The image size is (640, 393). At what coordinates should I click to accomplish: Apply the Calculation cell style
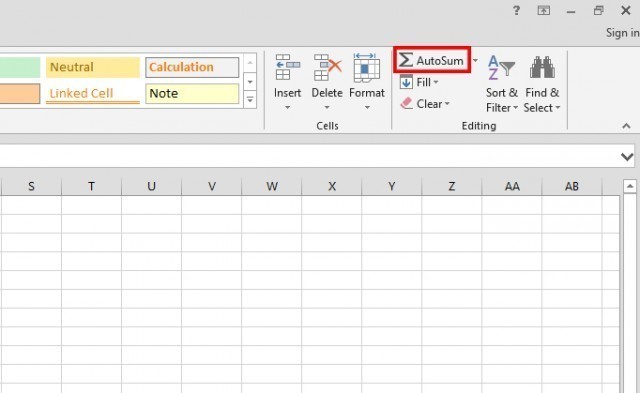pyautogui.click(x=192, y=67)
